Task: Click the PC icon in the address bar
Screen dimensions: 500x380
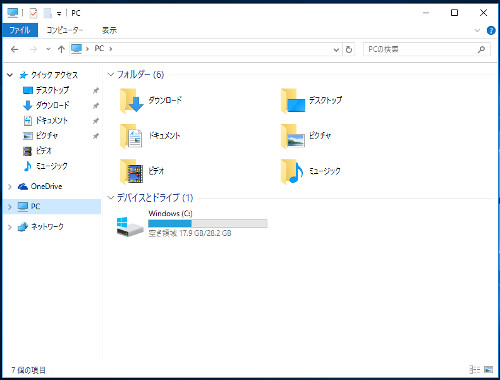Action: 76,49
